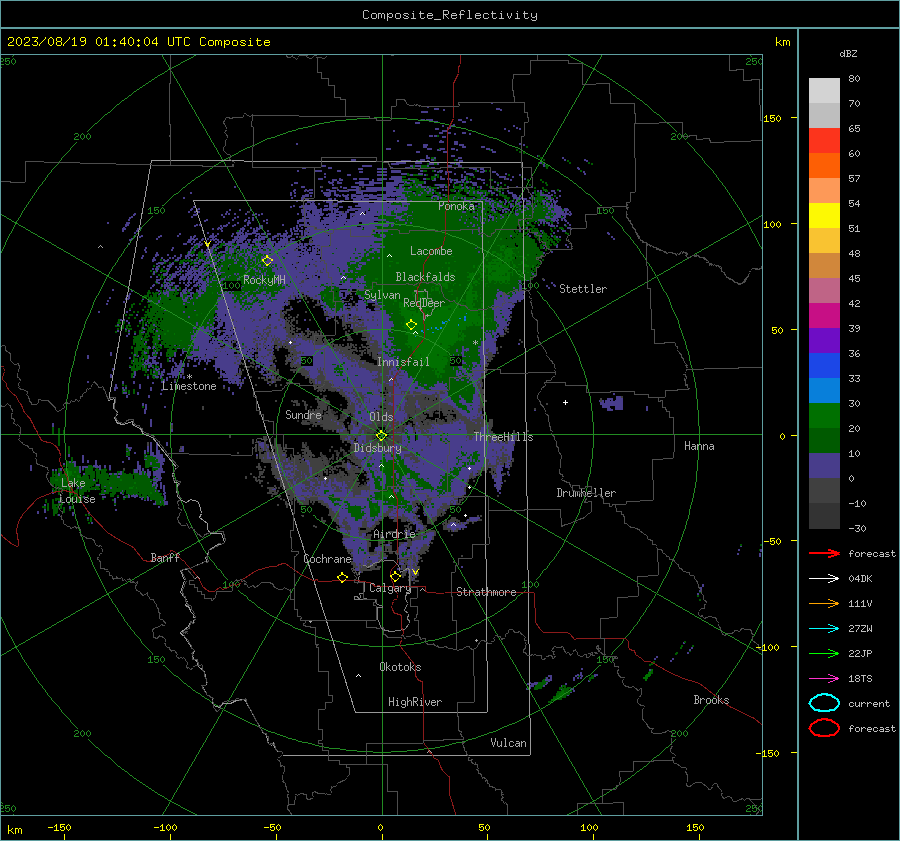Click the Lacombe city label
The image size is (900, 841).
pos(431,251)
